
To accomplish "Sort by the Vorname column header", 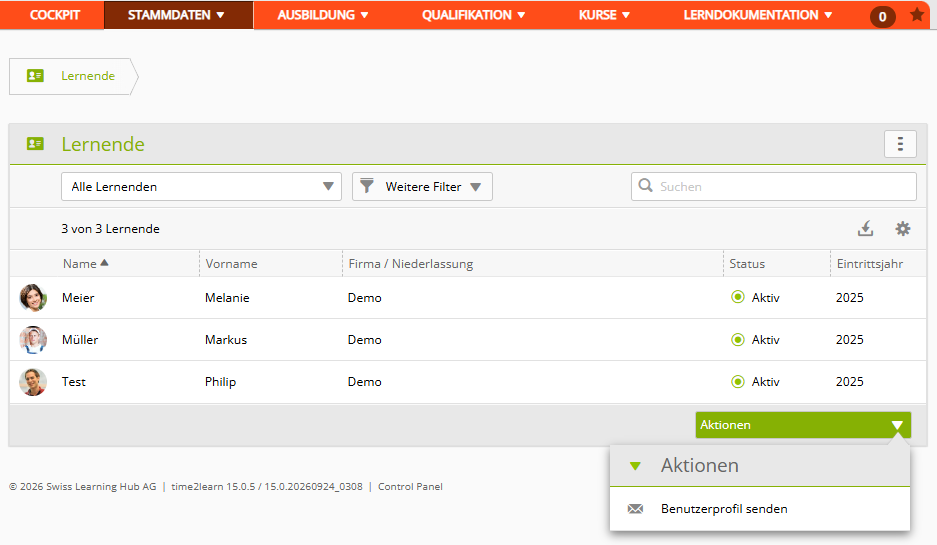I will click(x=231, y=264).
